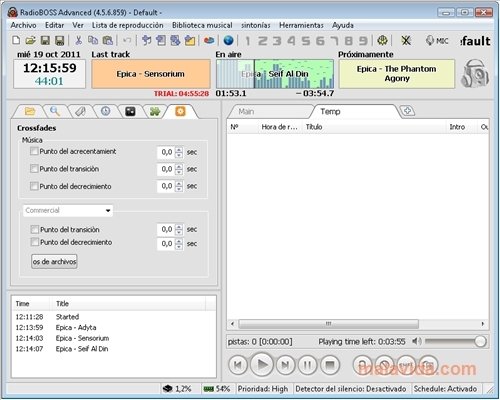This screenshot has width=500, height=400.
Task: Enable Commercial Punto del decrecimiento checkbox
Action: point(34,242)
